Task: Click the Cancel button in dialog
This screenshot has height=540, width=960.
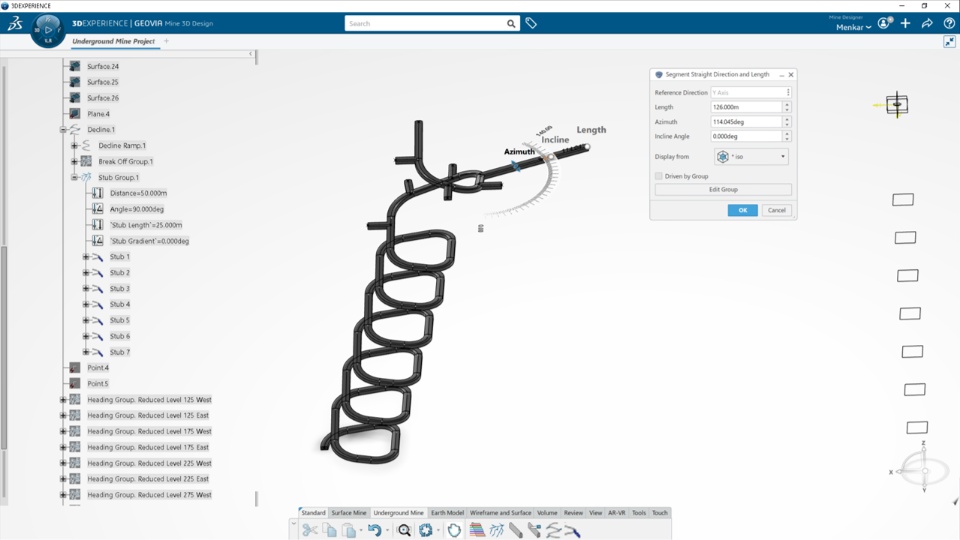Action: [776, 210]
